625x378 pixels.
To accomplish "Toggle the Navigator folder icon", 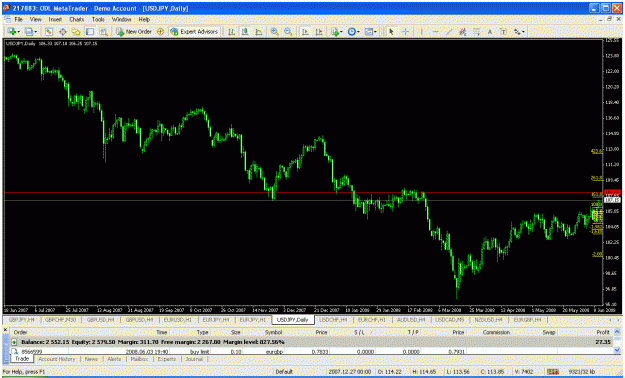I will click(x=76, y=32).
